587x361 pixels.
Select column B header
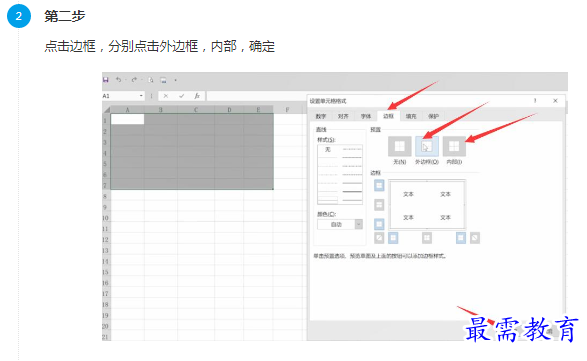(161, 110)
